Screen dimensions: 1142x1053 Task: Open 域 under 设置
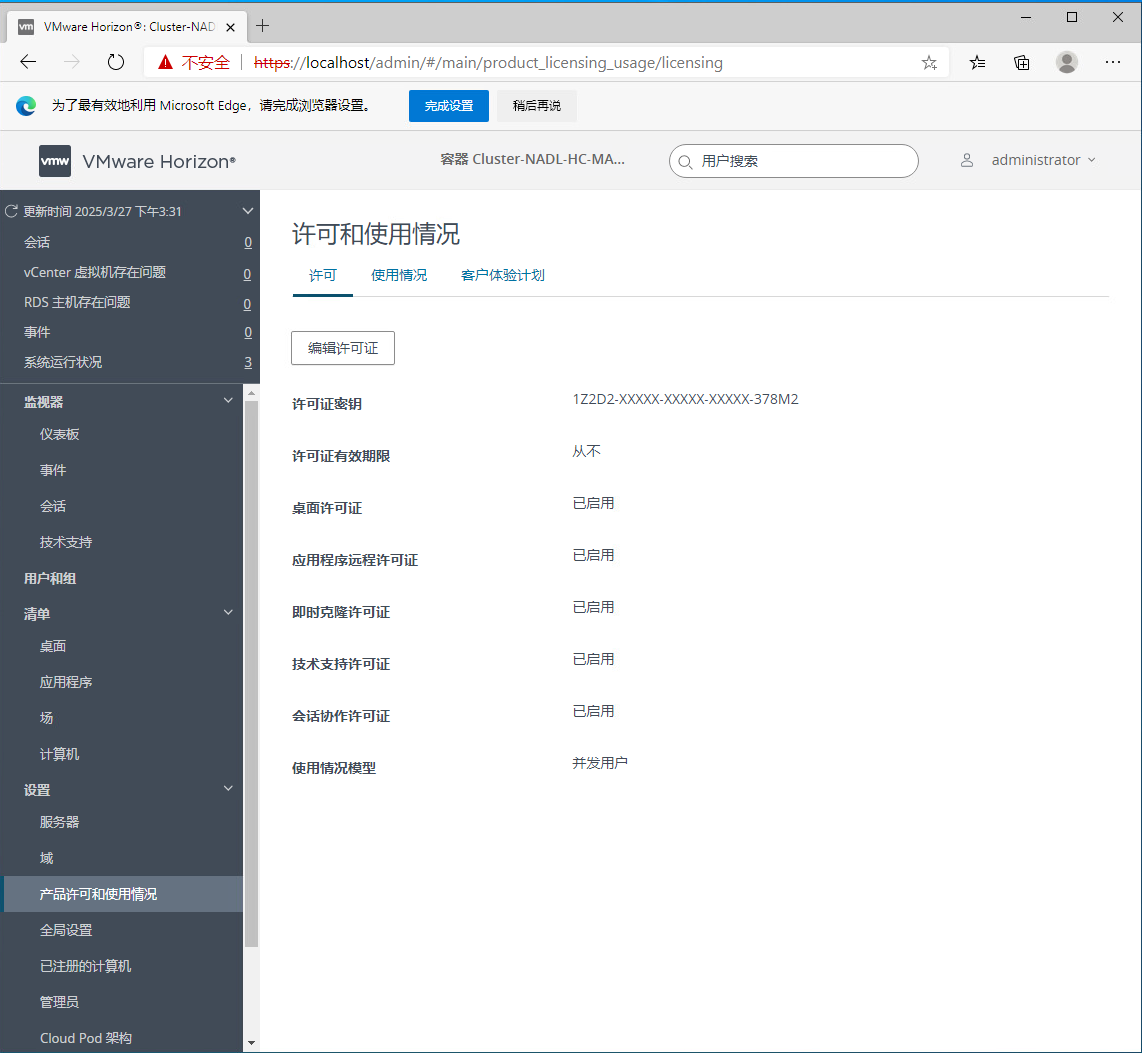click(x=47, y=858)
